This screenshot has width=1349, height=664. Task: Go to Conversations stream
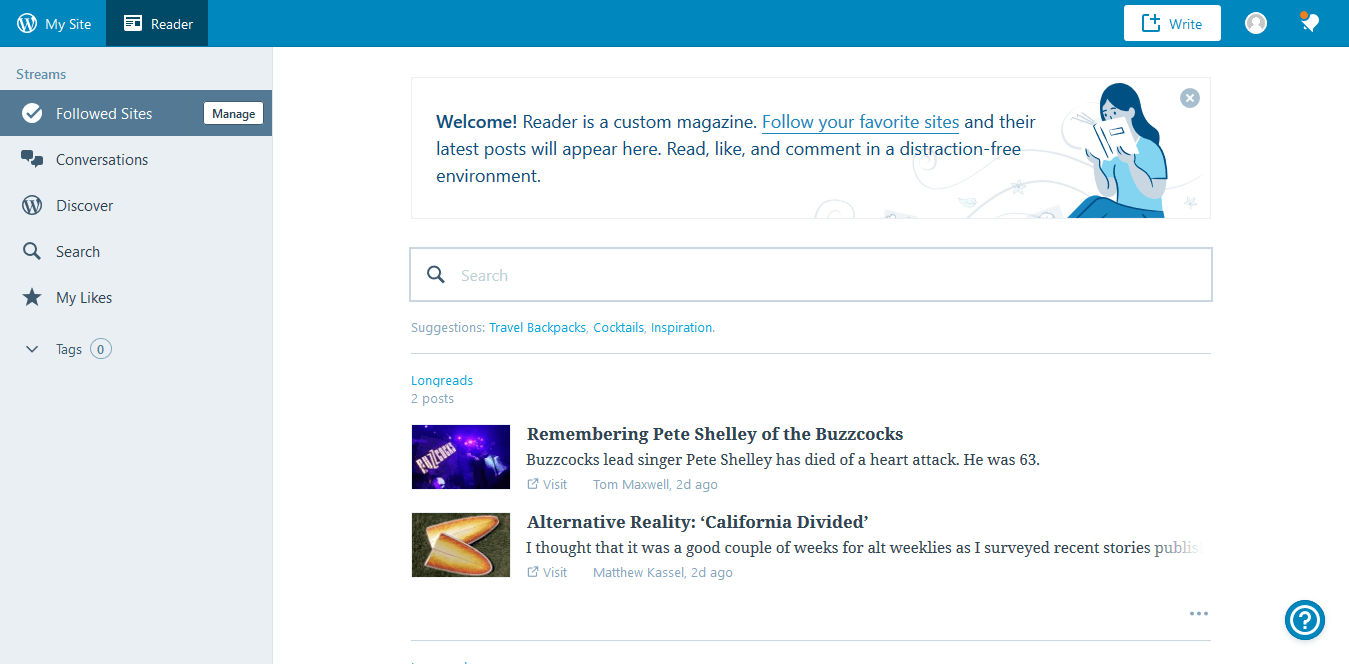[x=102, y=160]
